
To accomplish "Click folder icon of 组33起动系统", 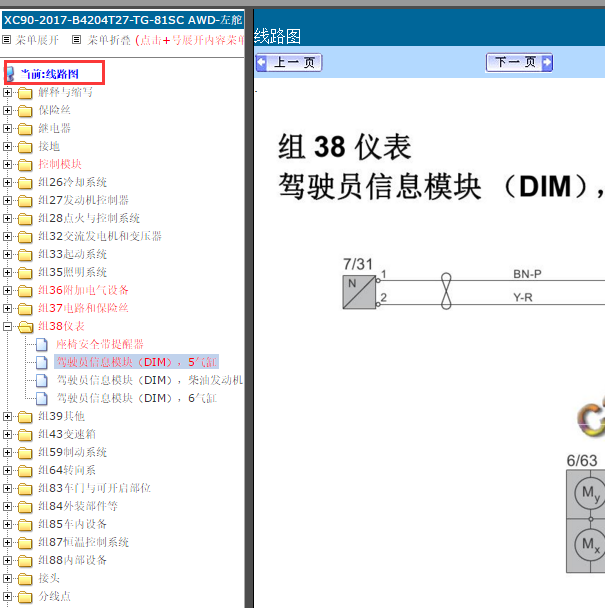I will [25, 255].
